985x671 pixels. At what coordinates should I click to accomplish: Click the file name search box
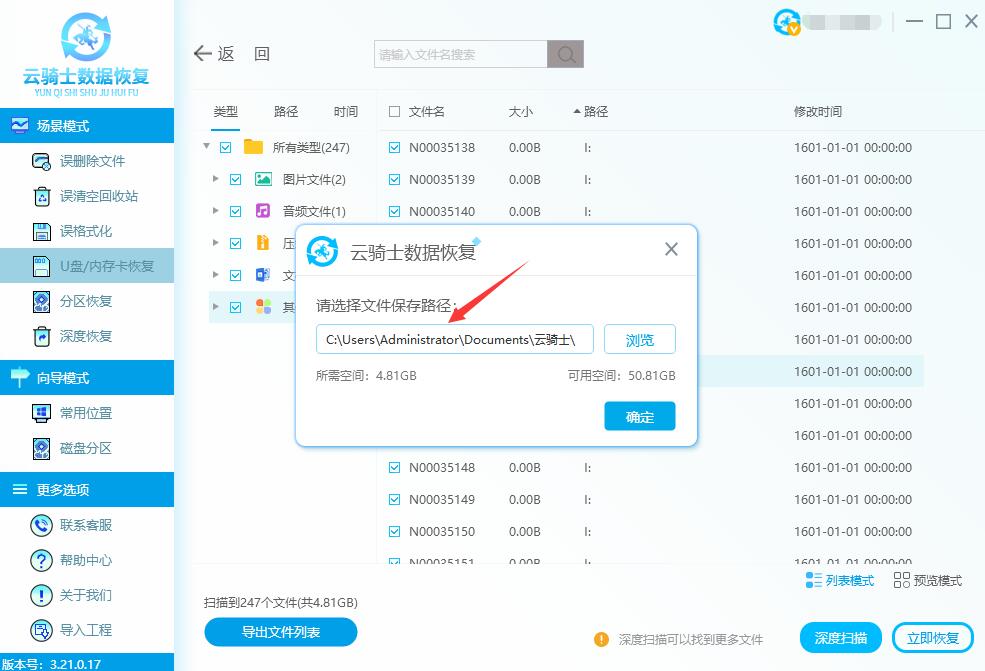461,55
